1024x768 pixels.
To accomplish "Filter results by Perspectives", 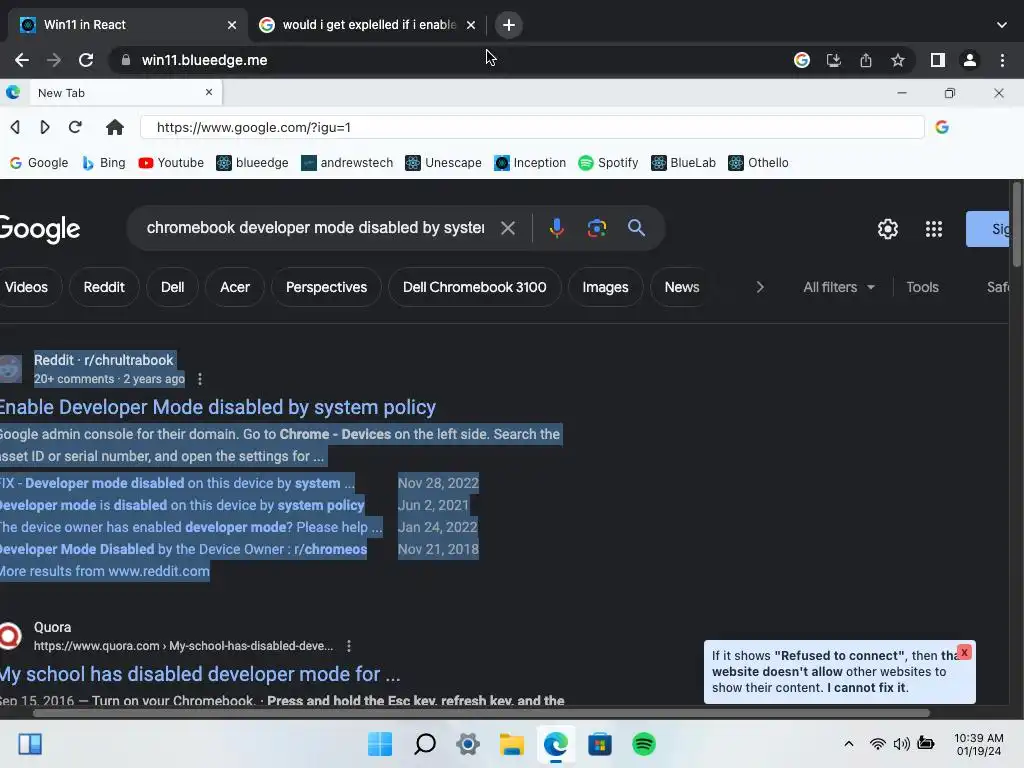I will pos(326,287).
